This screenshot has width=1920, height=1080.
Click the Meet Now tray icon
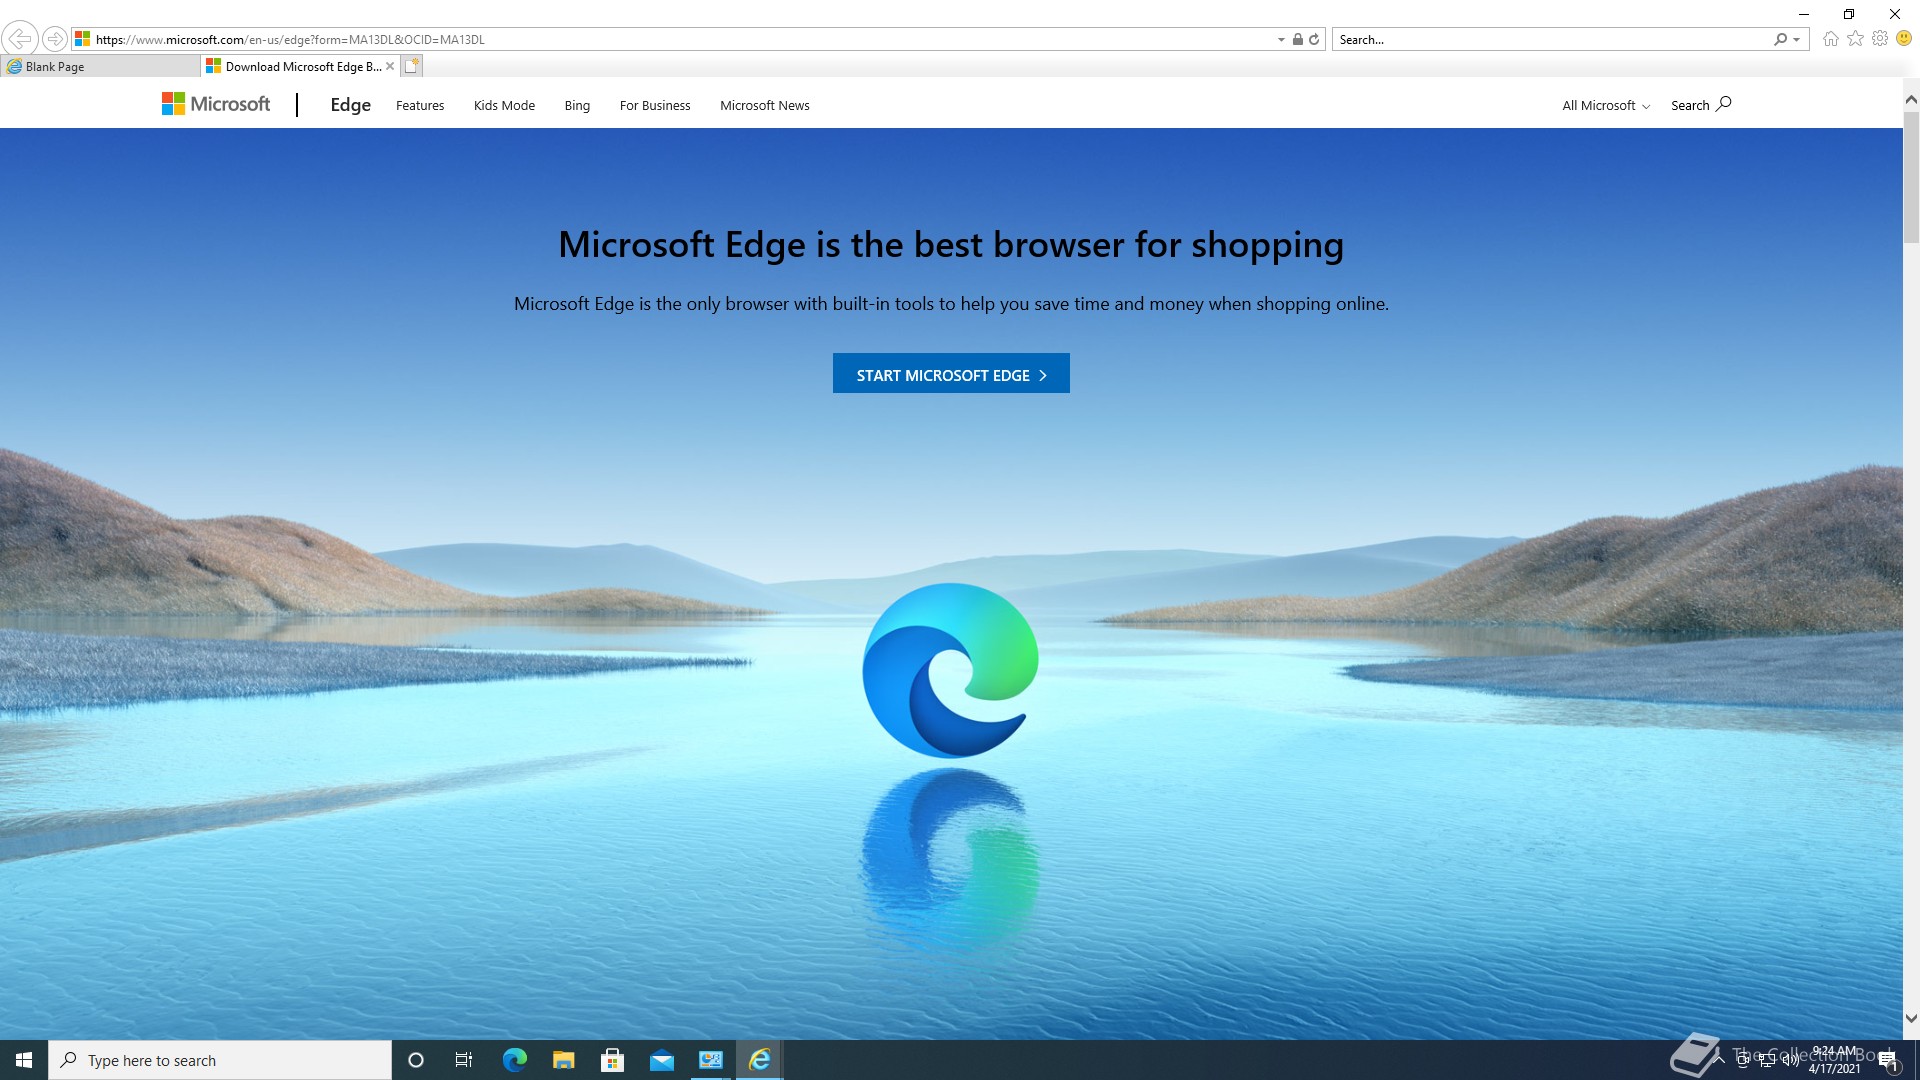(1743, 1060)
